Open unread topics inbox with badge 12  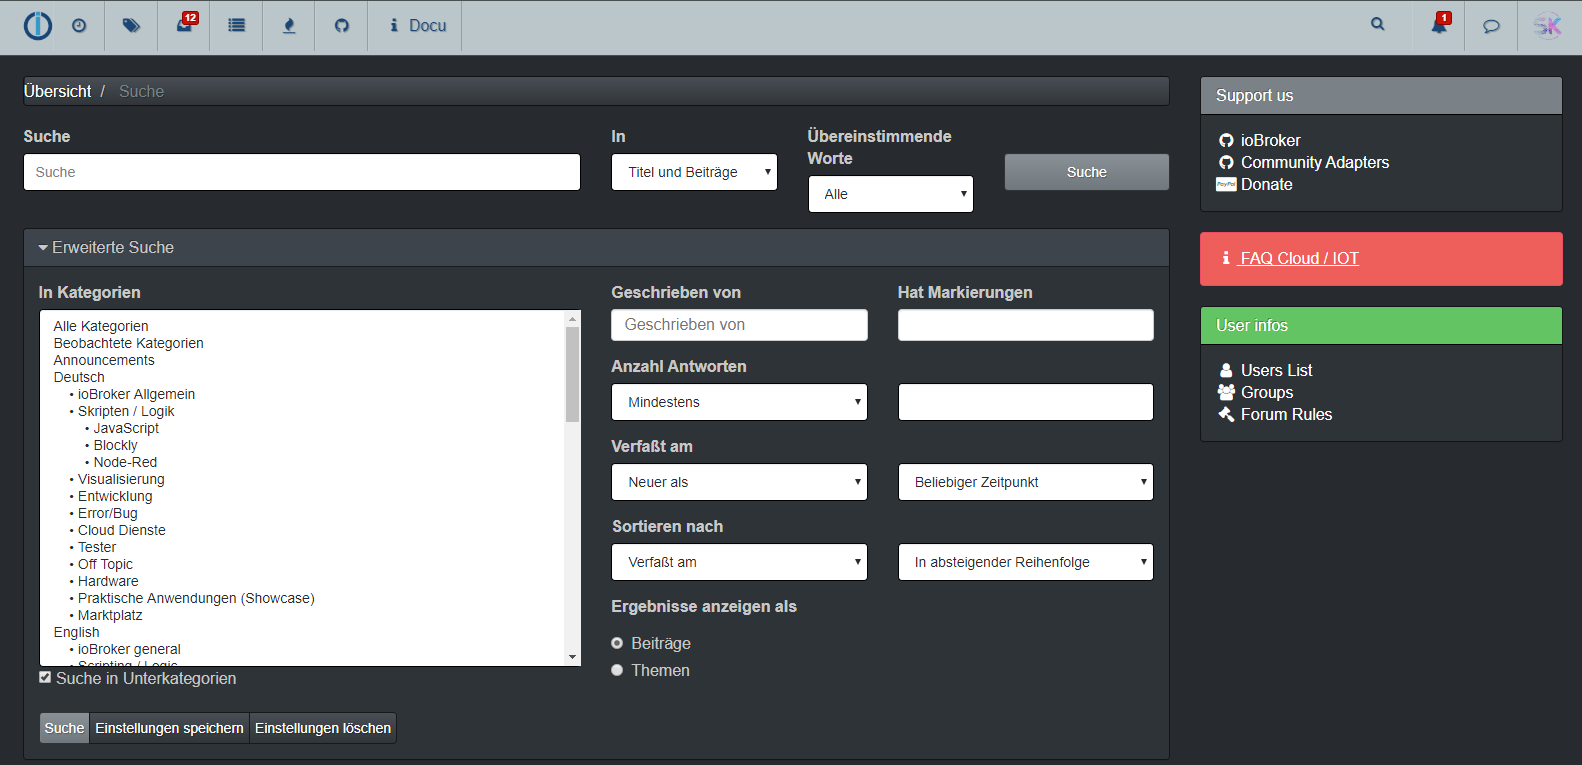click(x=185, y=24)
